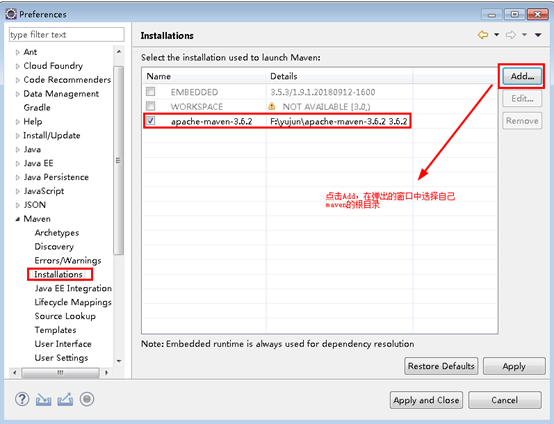The height and width of the screenshot is (424, 554).
Task: Click the Apply and Close button
Action: pyautogui.click(x=426, y=400)
